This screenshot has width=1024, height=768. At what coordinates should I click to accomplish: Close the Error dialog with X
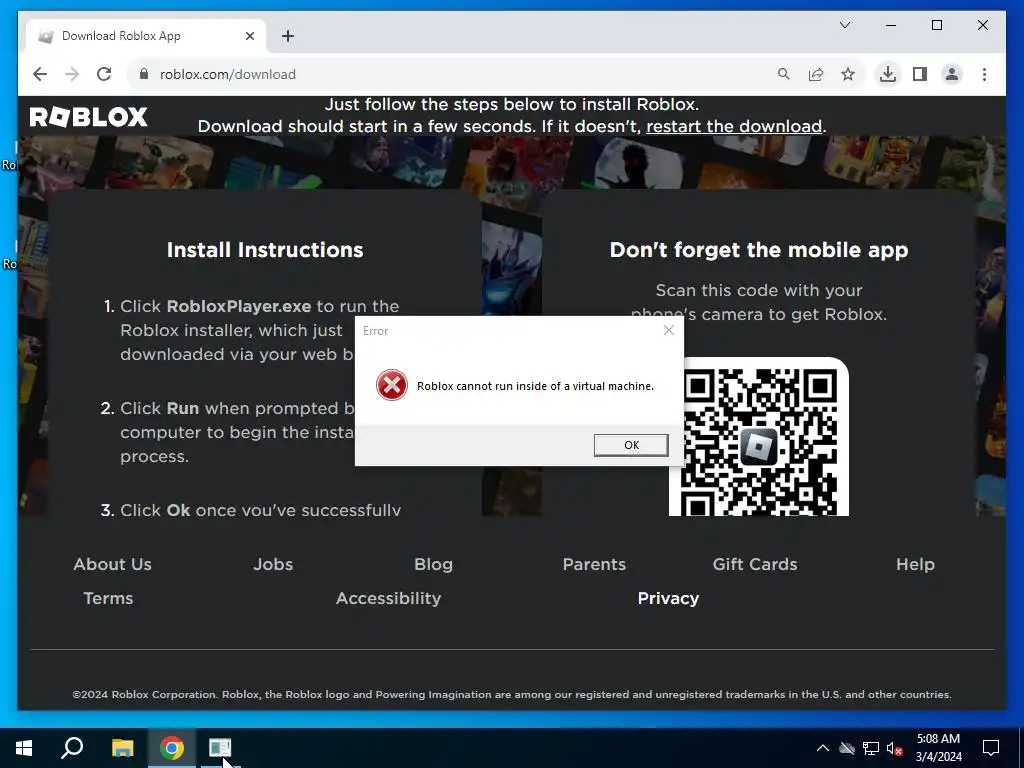[668, 330]
